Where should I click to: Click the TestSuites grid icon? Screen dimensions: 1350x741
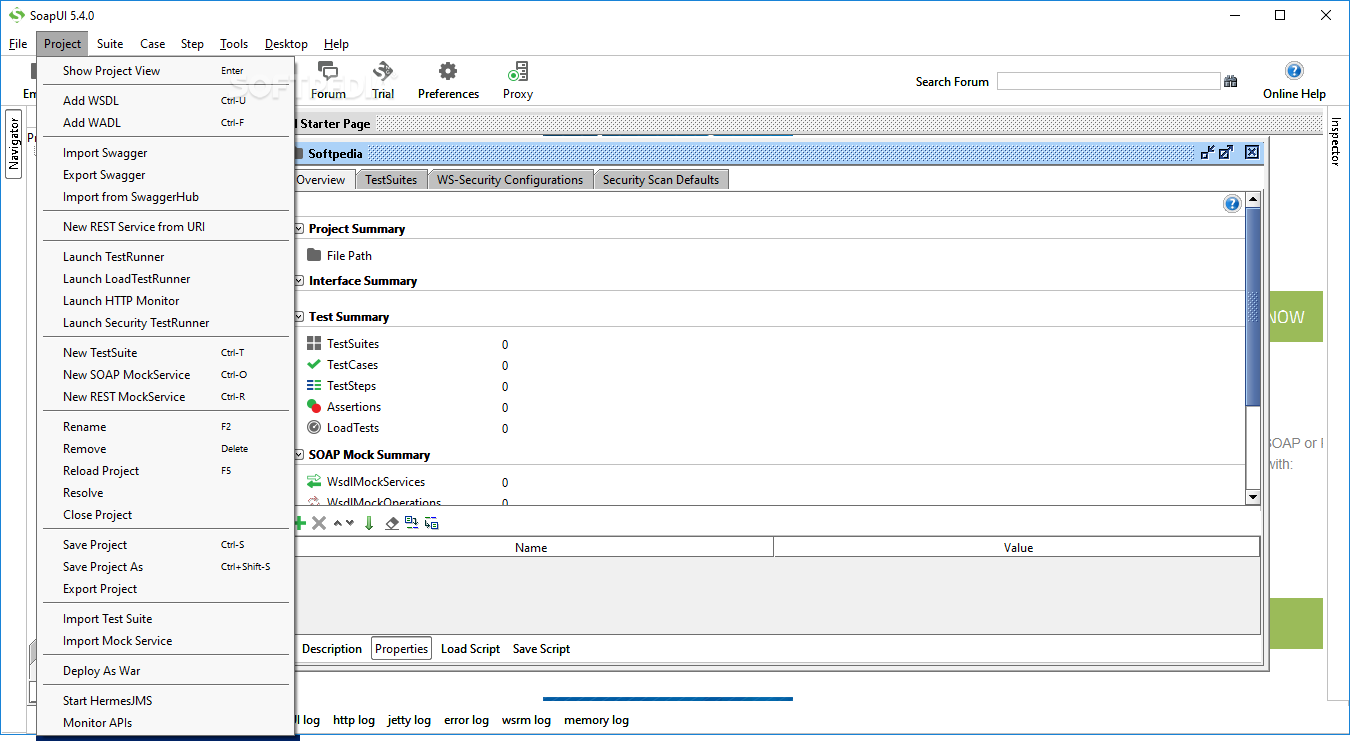click(x=314, y=343)
